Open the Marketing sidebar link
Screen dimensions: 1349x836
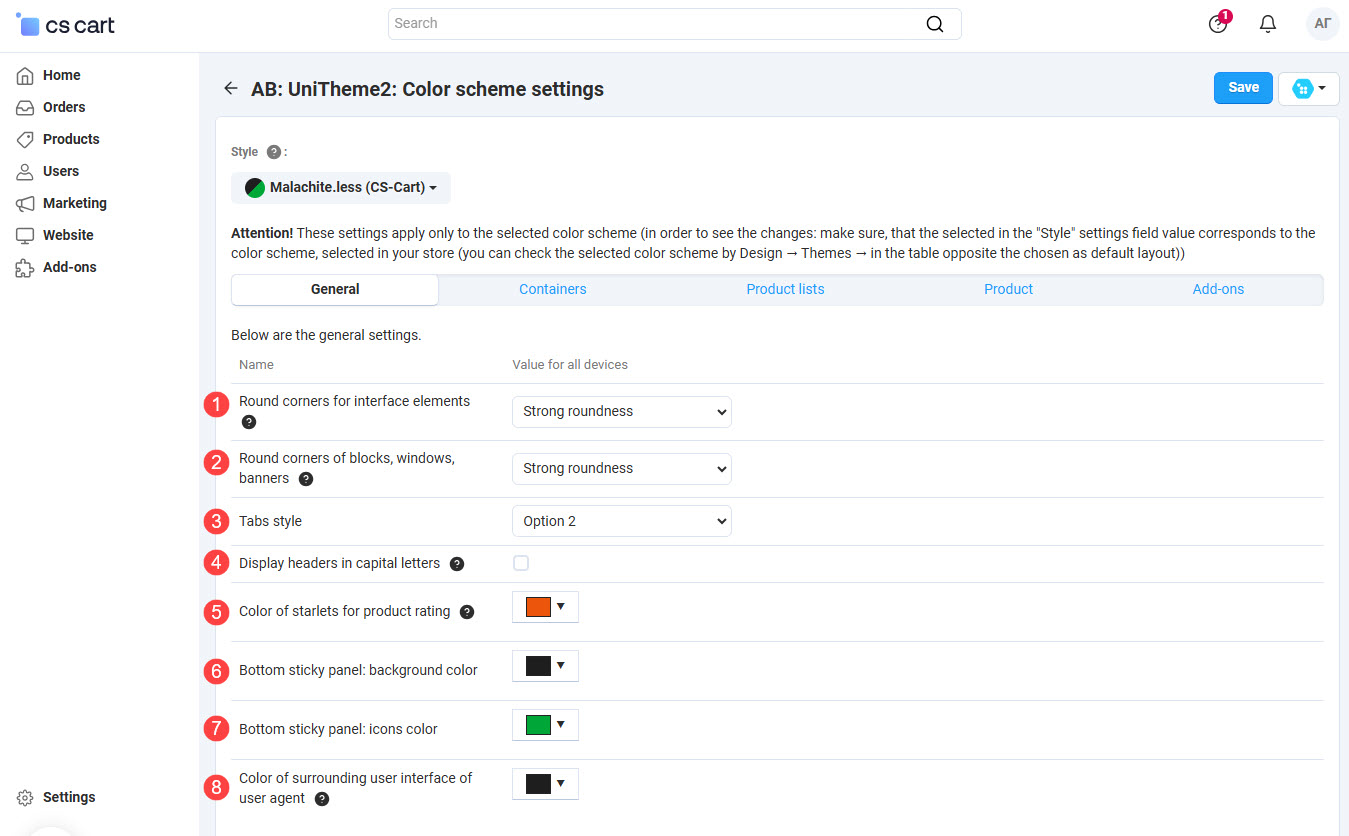pos(75,203)
